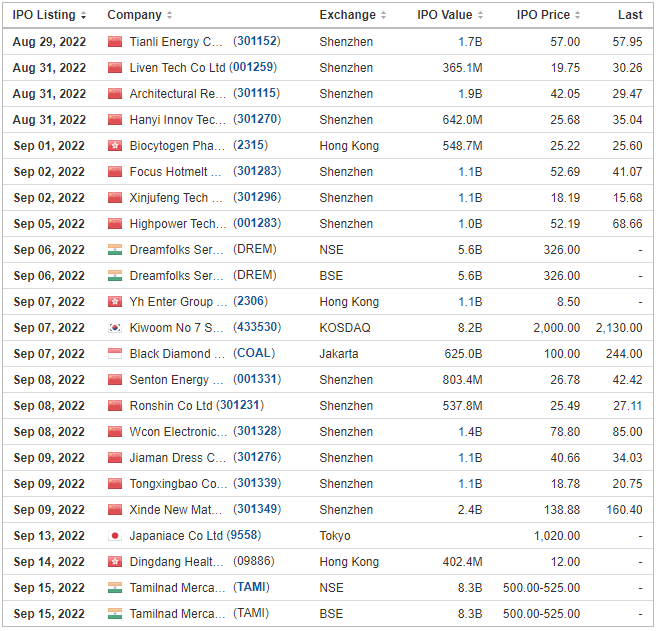Click Hong Kong flag beside Dingdang Healt
The image size is (659, 631).
pyautogui.click(x=115, y=562)
